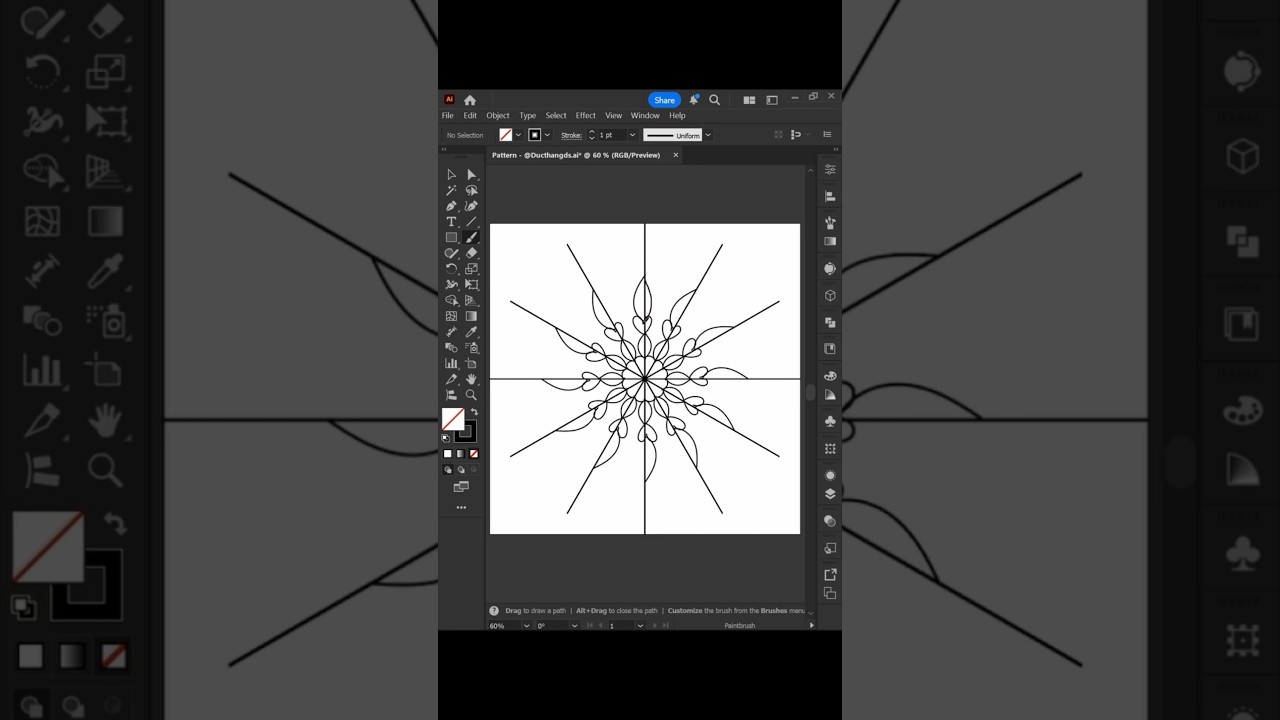The height and width of the screenshot is (720, 1280).
Task: Open the Symbols panel club icon
Action: 830,422
